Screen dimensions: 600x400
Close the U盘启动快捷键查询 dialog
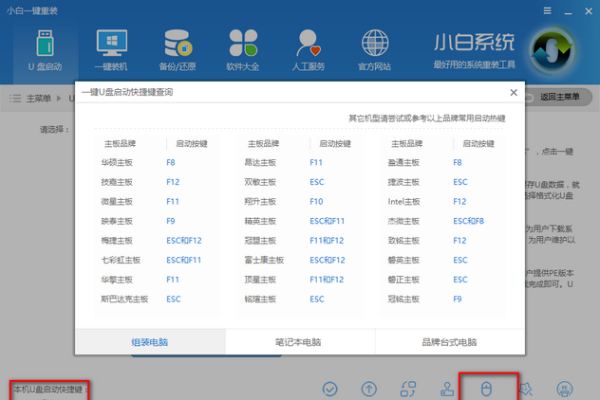(x=514, y=92)
